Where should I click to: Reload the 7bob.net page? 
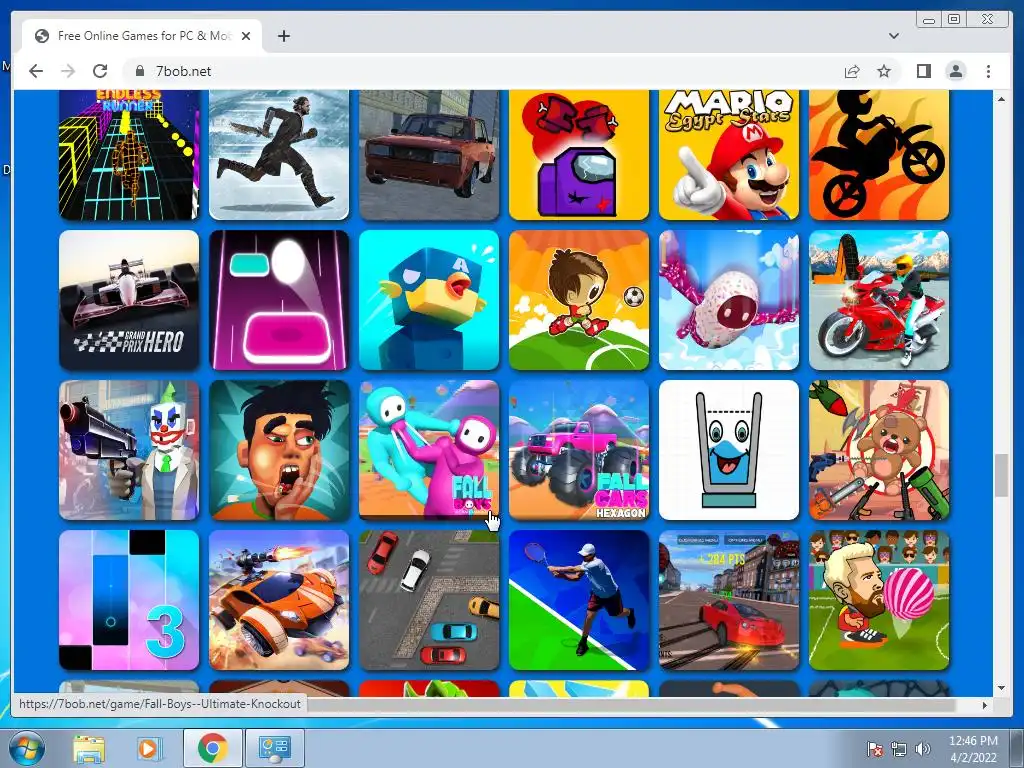pos(100,71)
